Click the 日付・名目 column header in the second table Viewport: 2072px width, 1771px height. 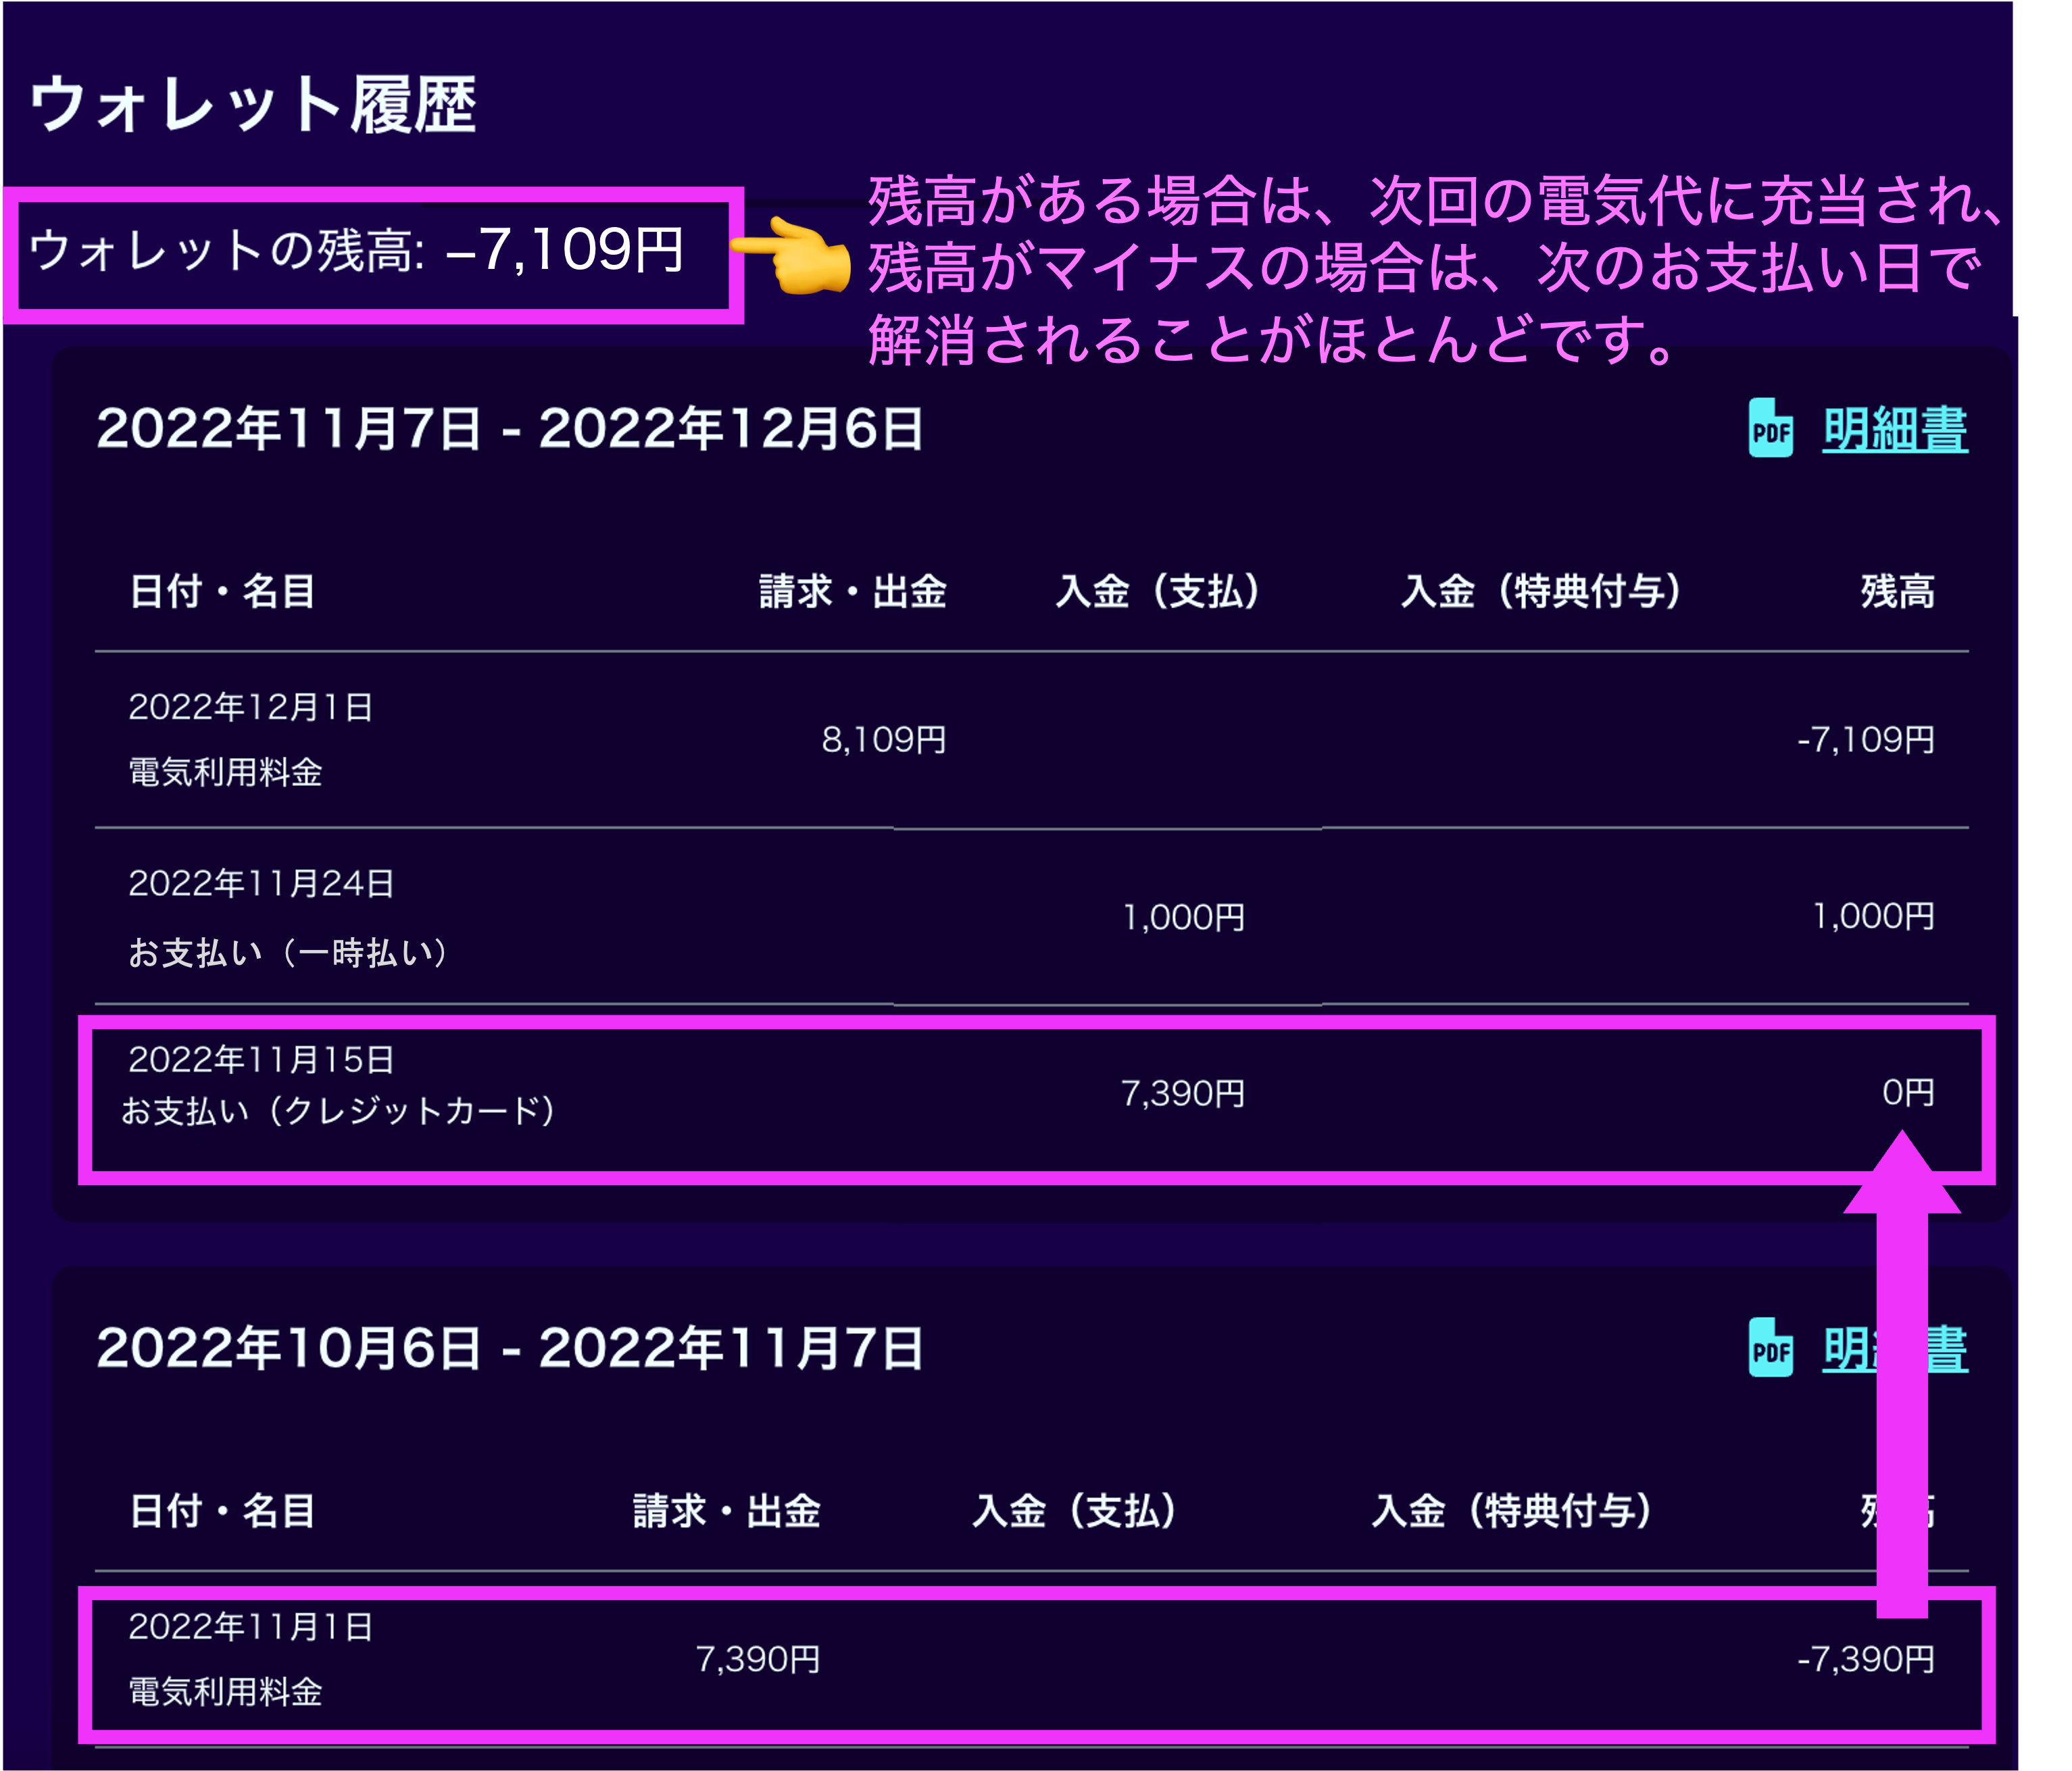point(222,1511)
